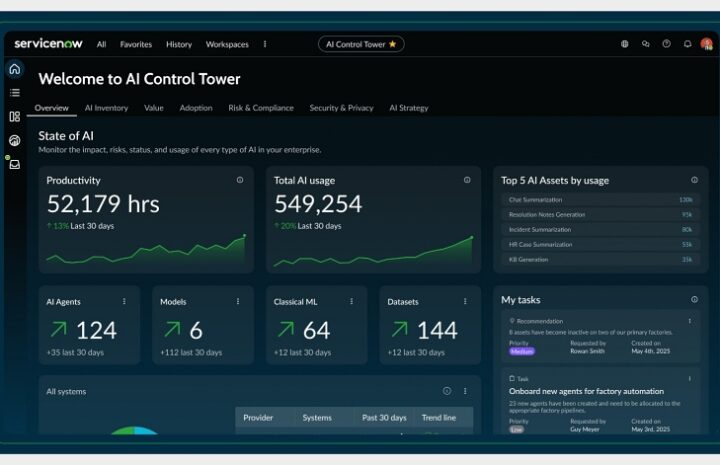Open the History menu

[179, 44]
